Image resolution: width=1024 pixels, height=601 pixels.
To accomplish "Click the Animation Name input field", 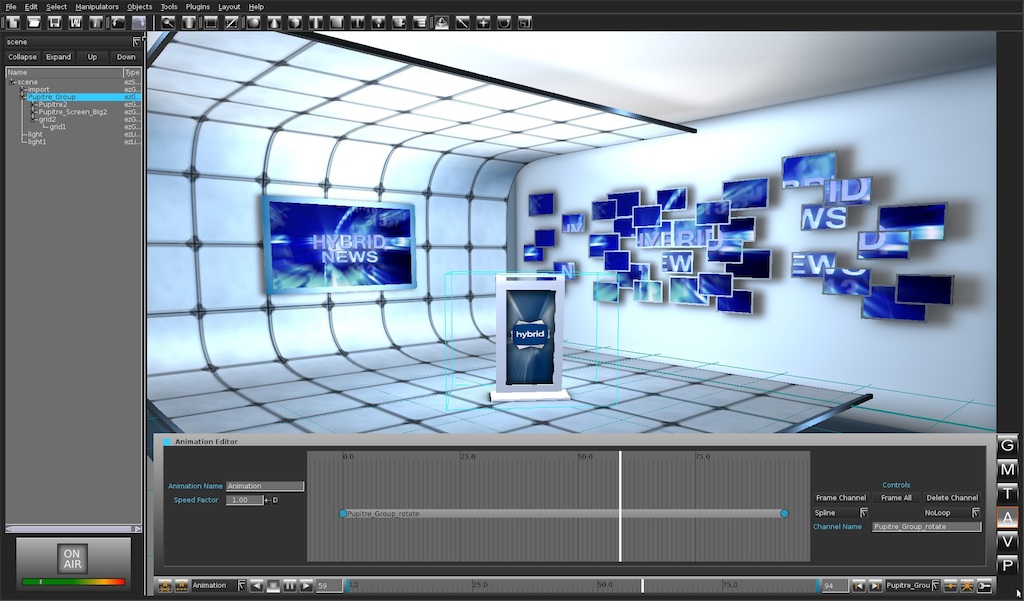I will [264, 486].
